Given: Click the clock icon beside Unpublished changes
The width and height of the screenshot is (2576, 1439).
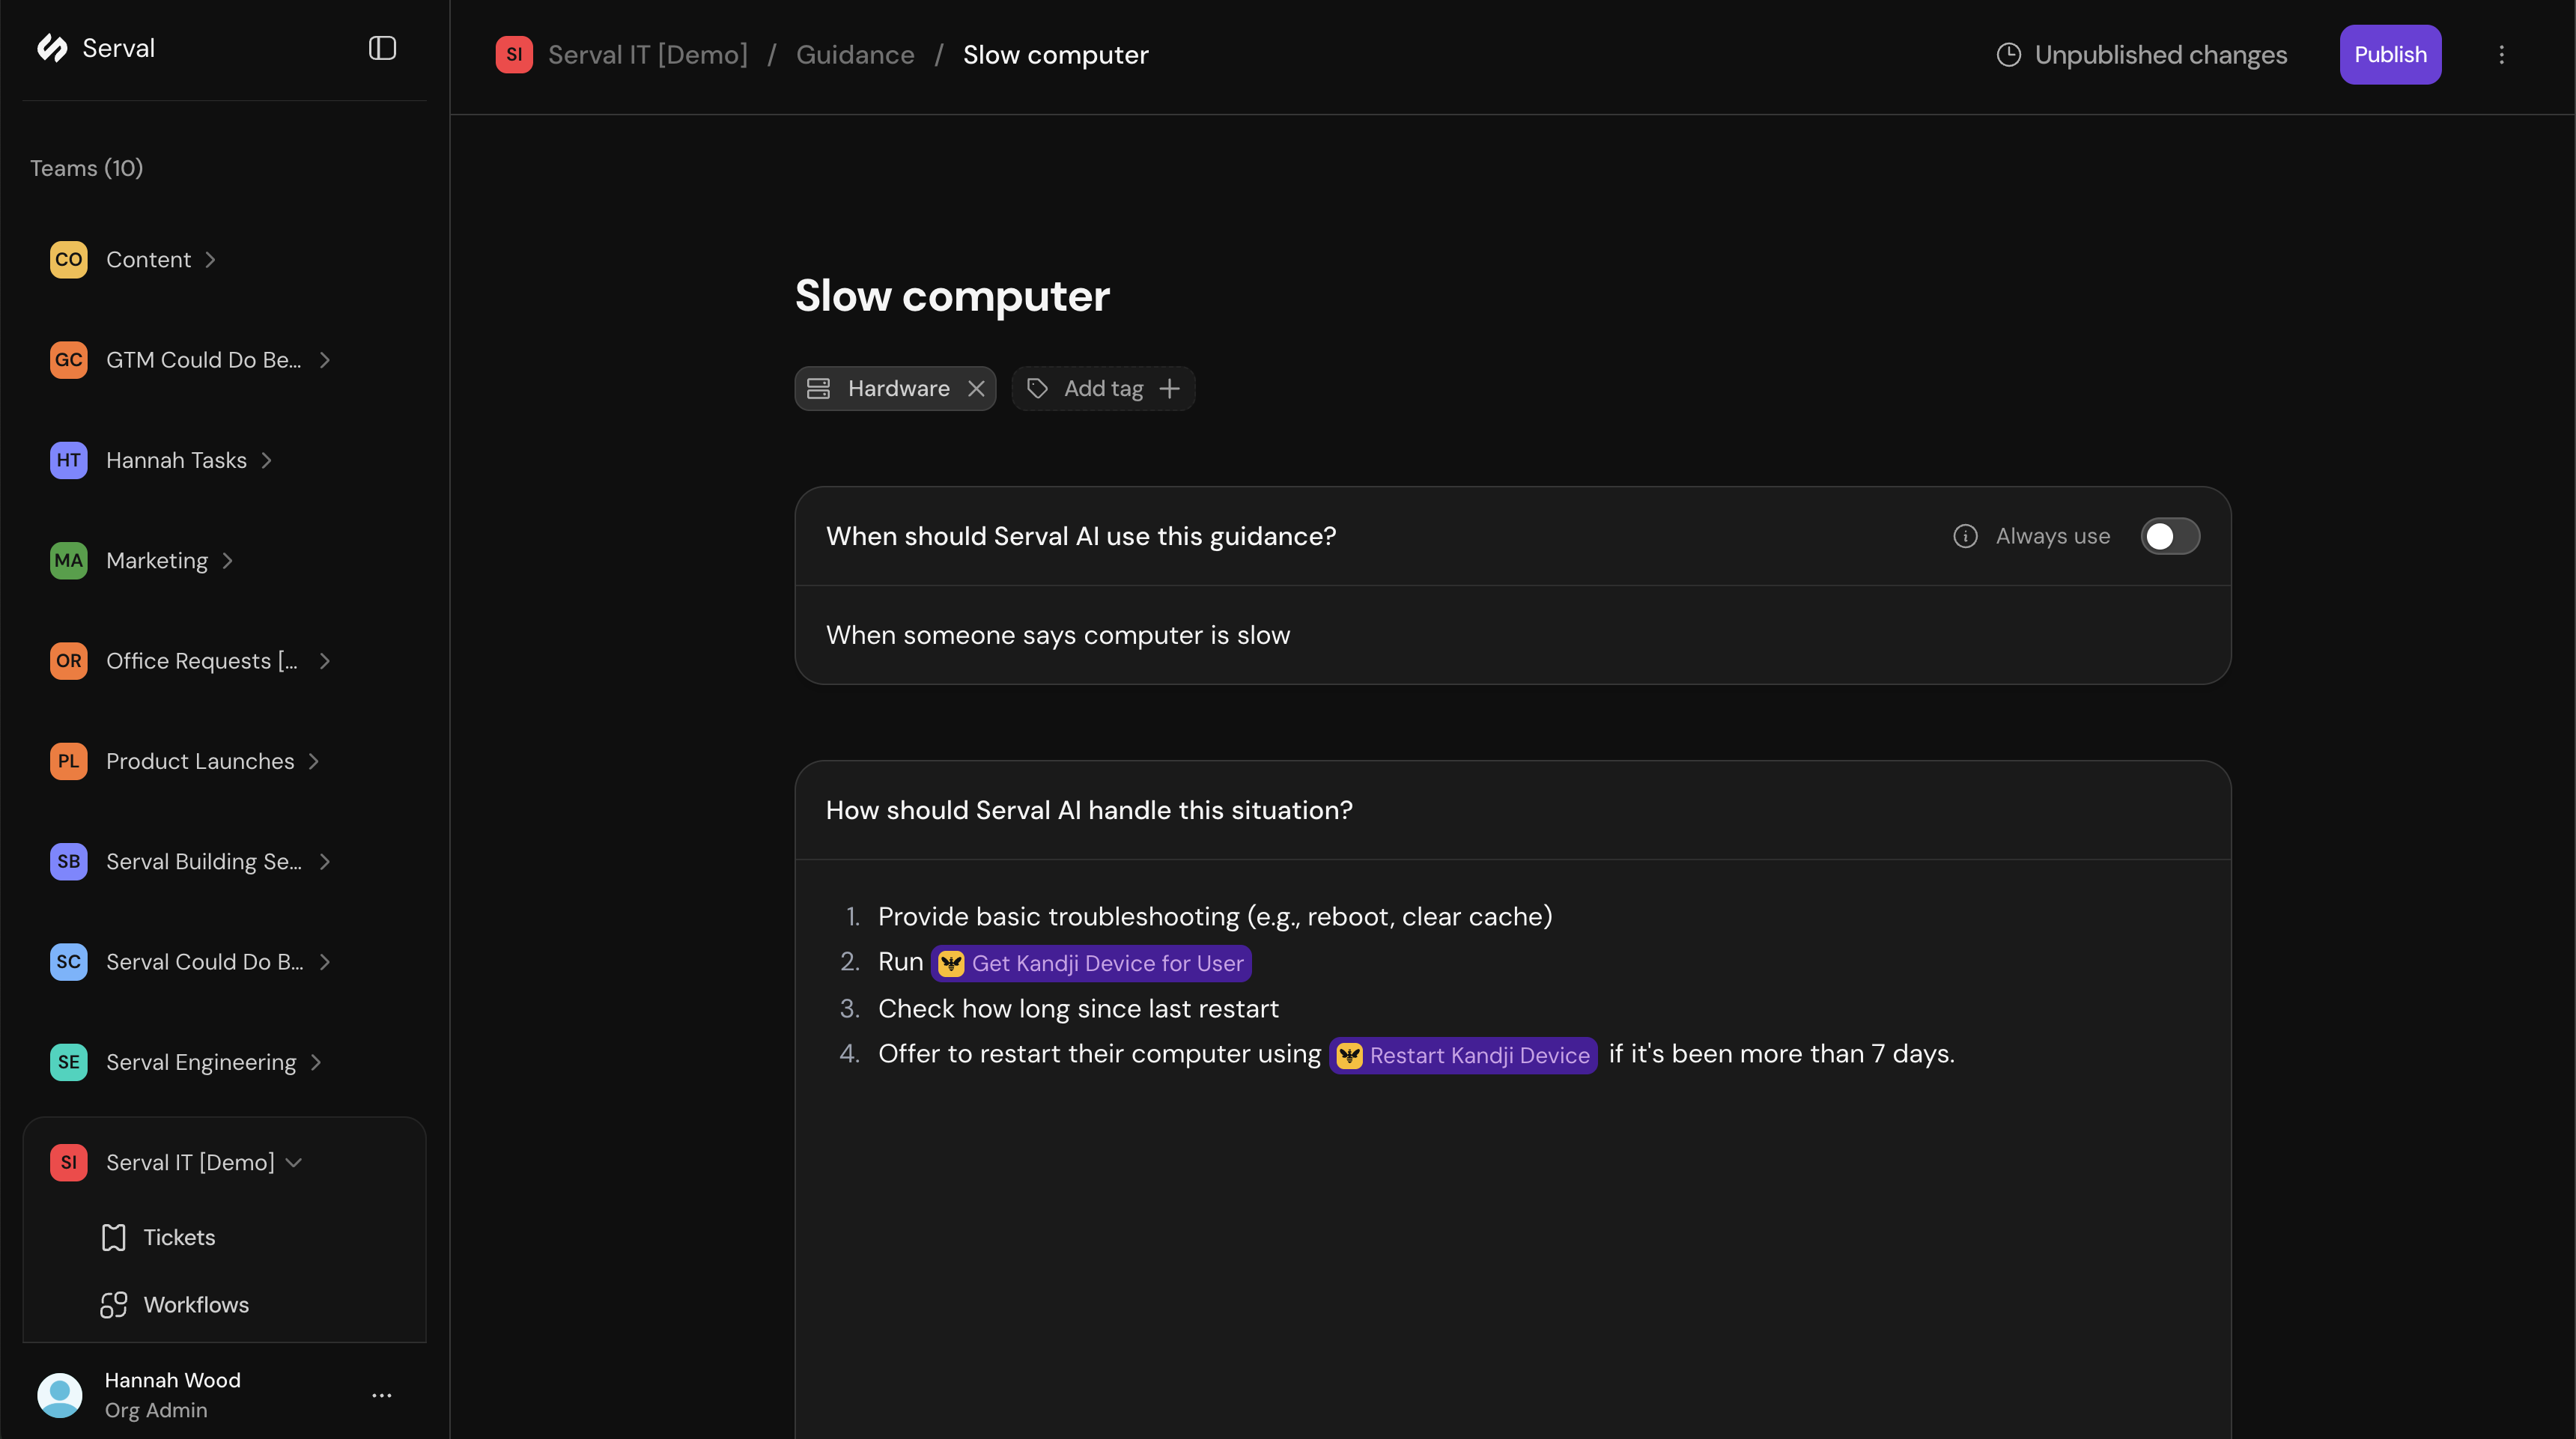Looking at the screenshot, I should tap(2008, 55).
